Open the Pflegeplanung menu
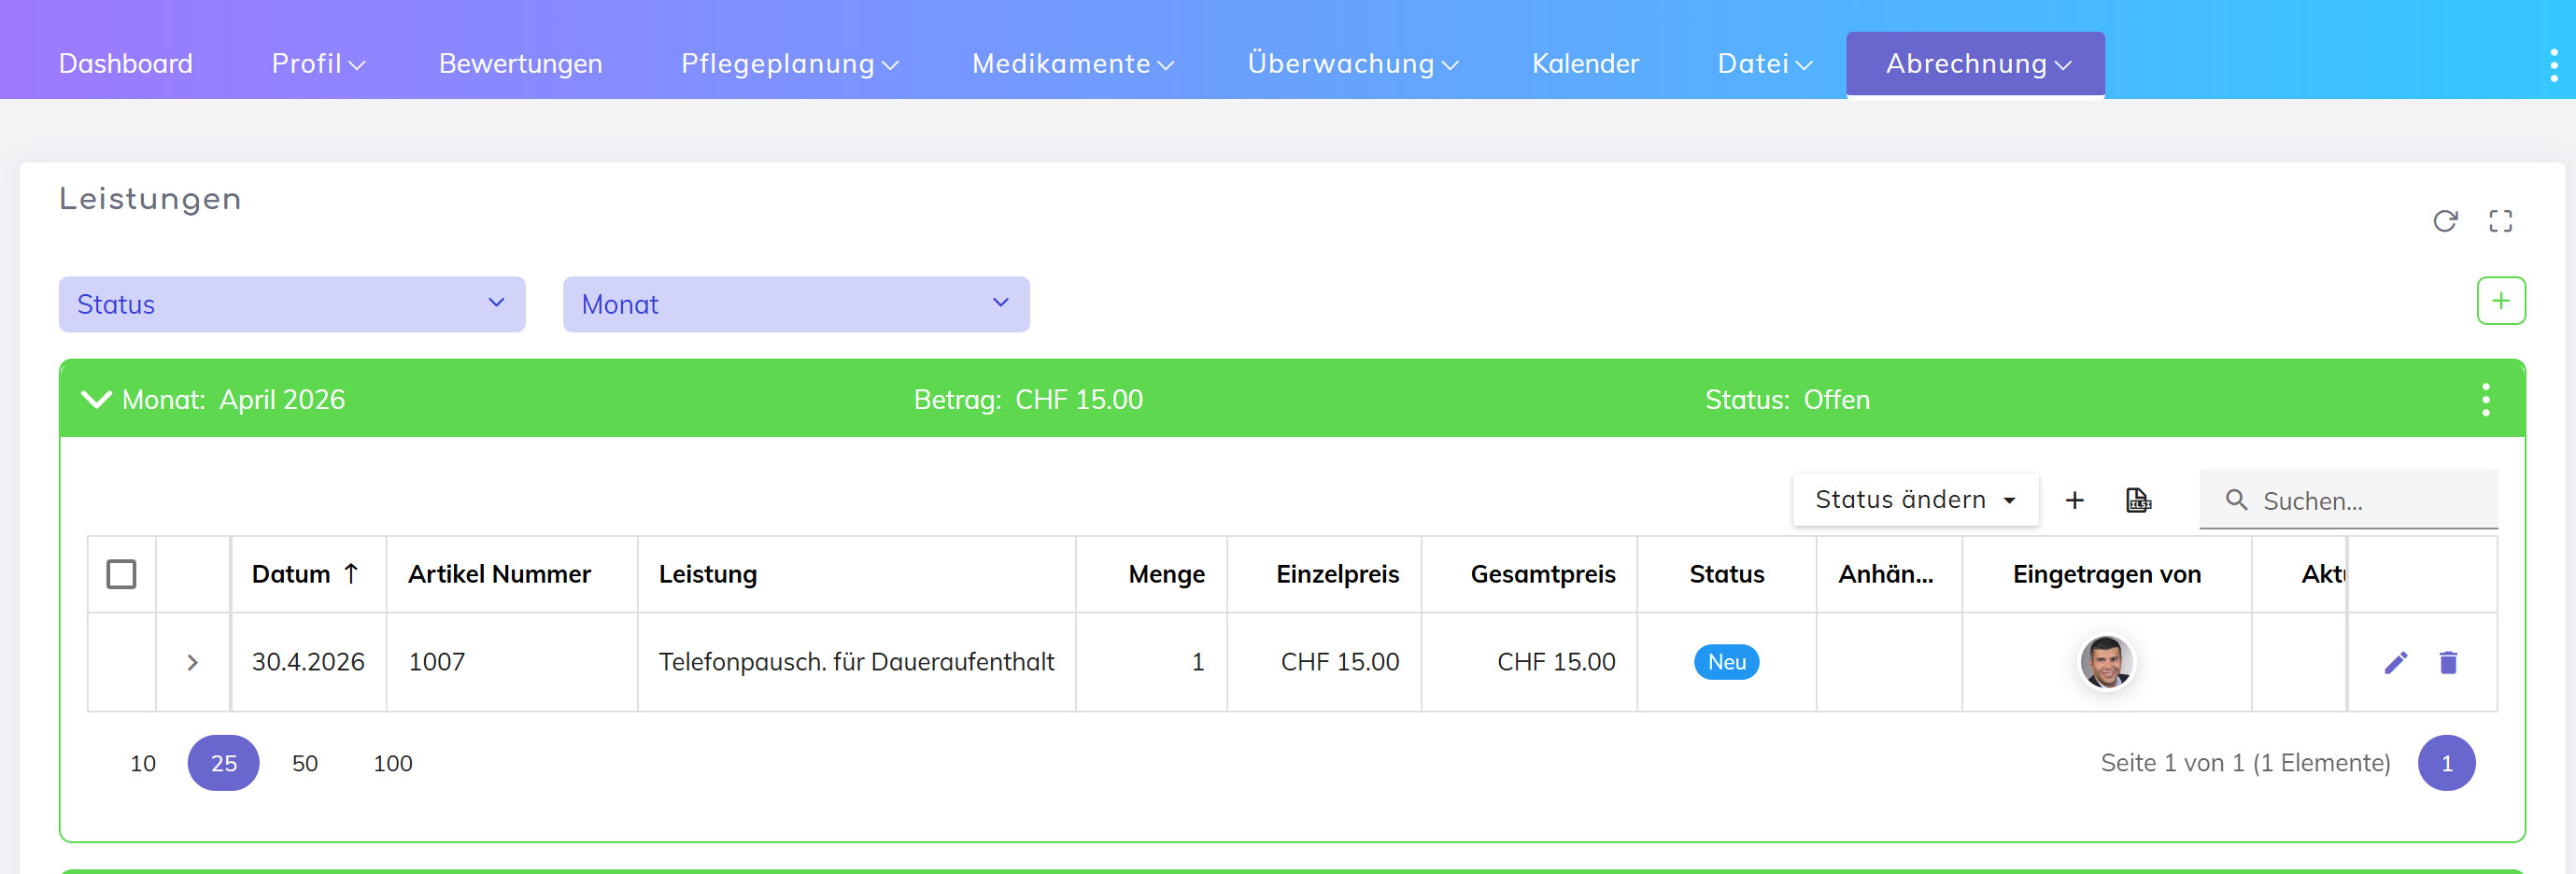2576x874 pixels. click(x=789, y=64)
